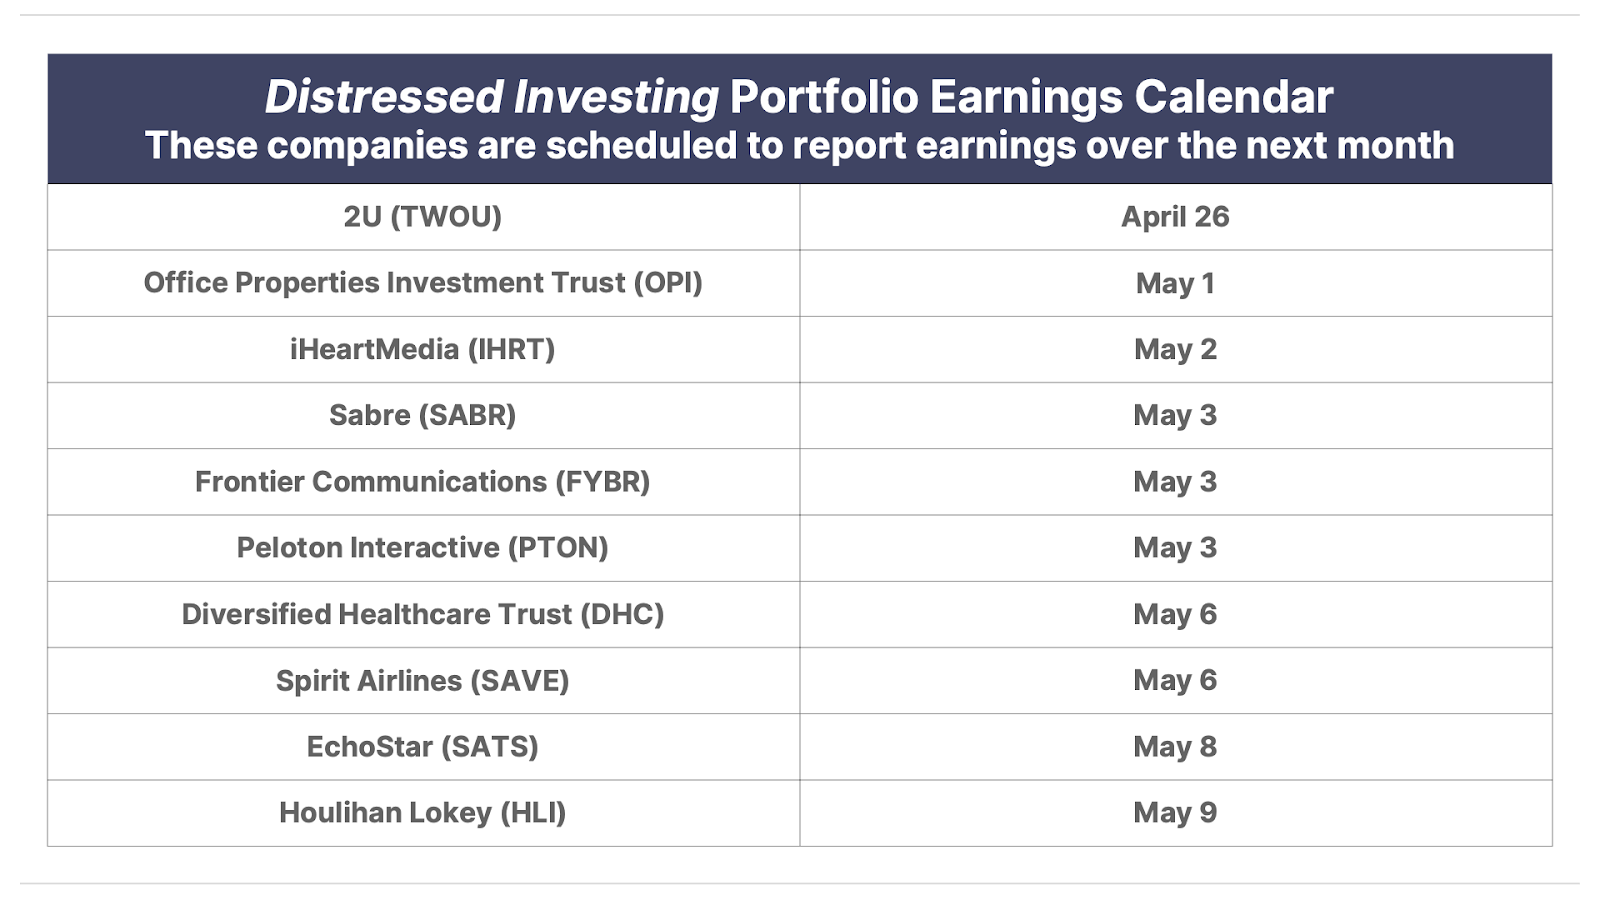Click the EchoStar (SATS) cell

(423, 746)
